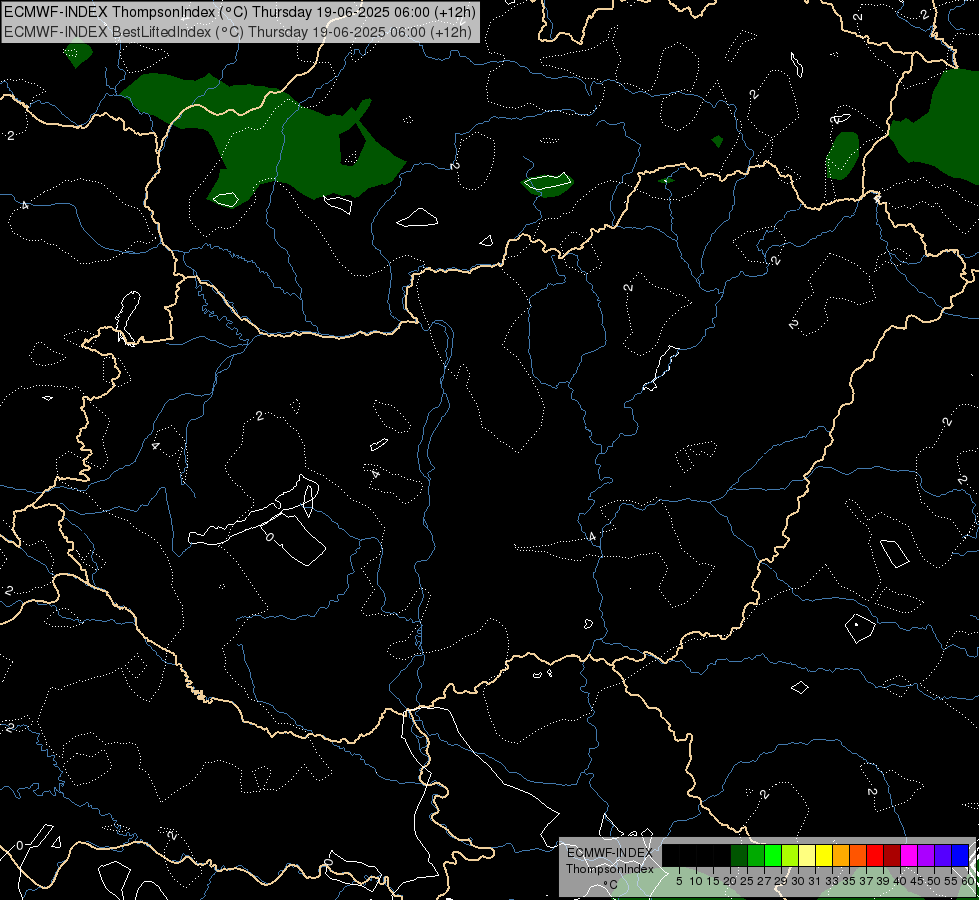Viewport: 979px width, 900px height.
Task: Click legend scale value 30
Action: (798, 881)
